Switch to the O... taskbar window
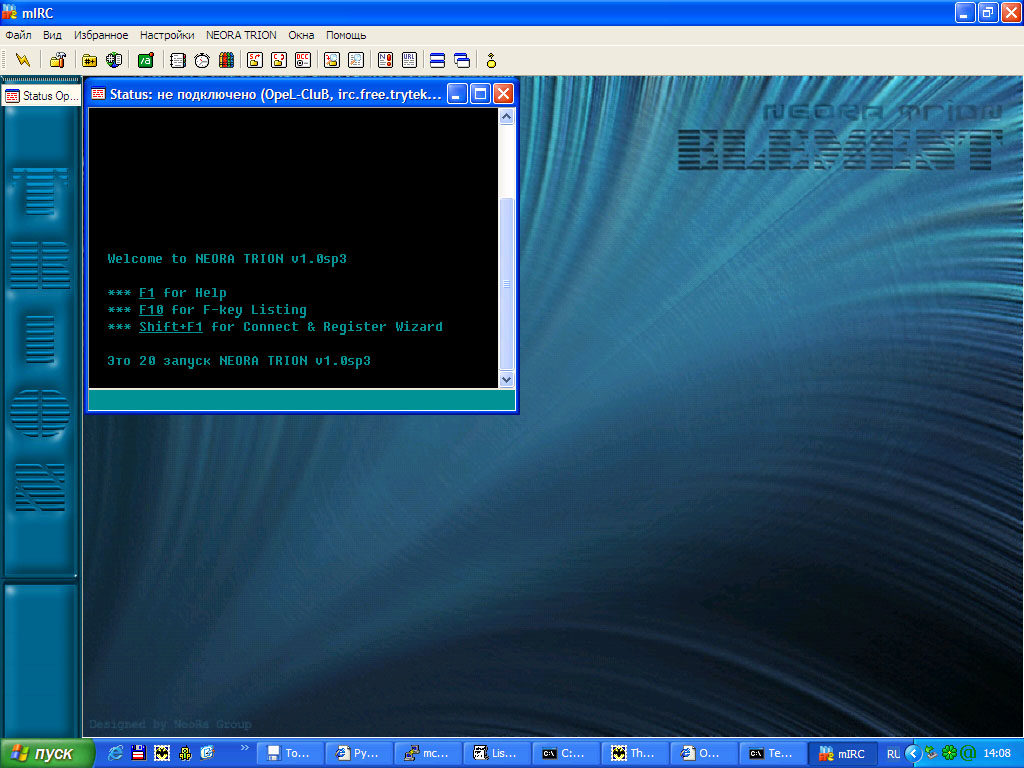This screenshot has width=1024, height=768. click(703, 754)
